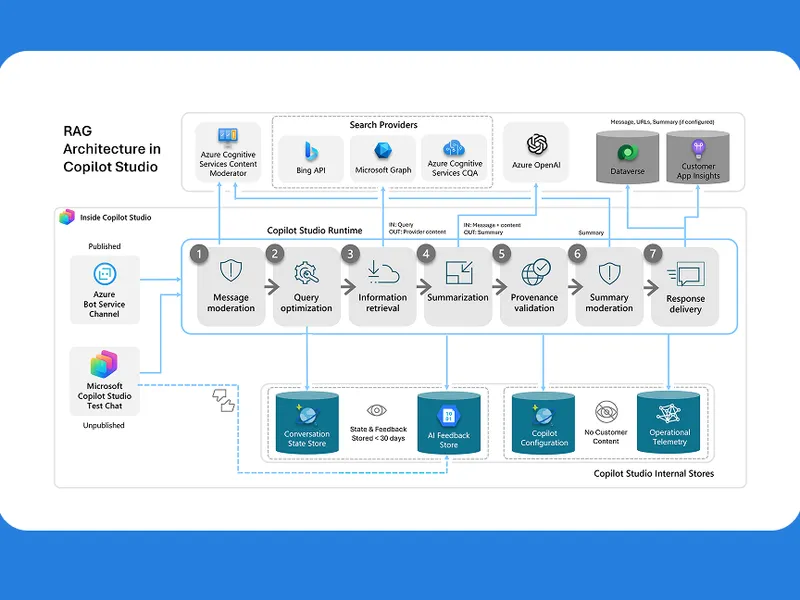Click the 'No Customer Content' text
The height and width of the screenshot is (600, 800).
(606, 437)
